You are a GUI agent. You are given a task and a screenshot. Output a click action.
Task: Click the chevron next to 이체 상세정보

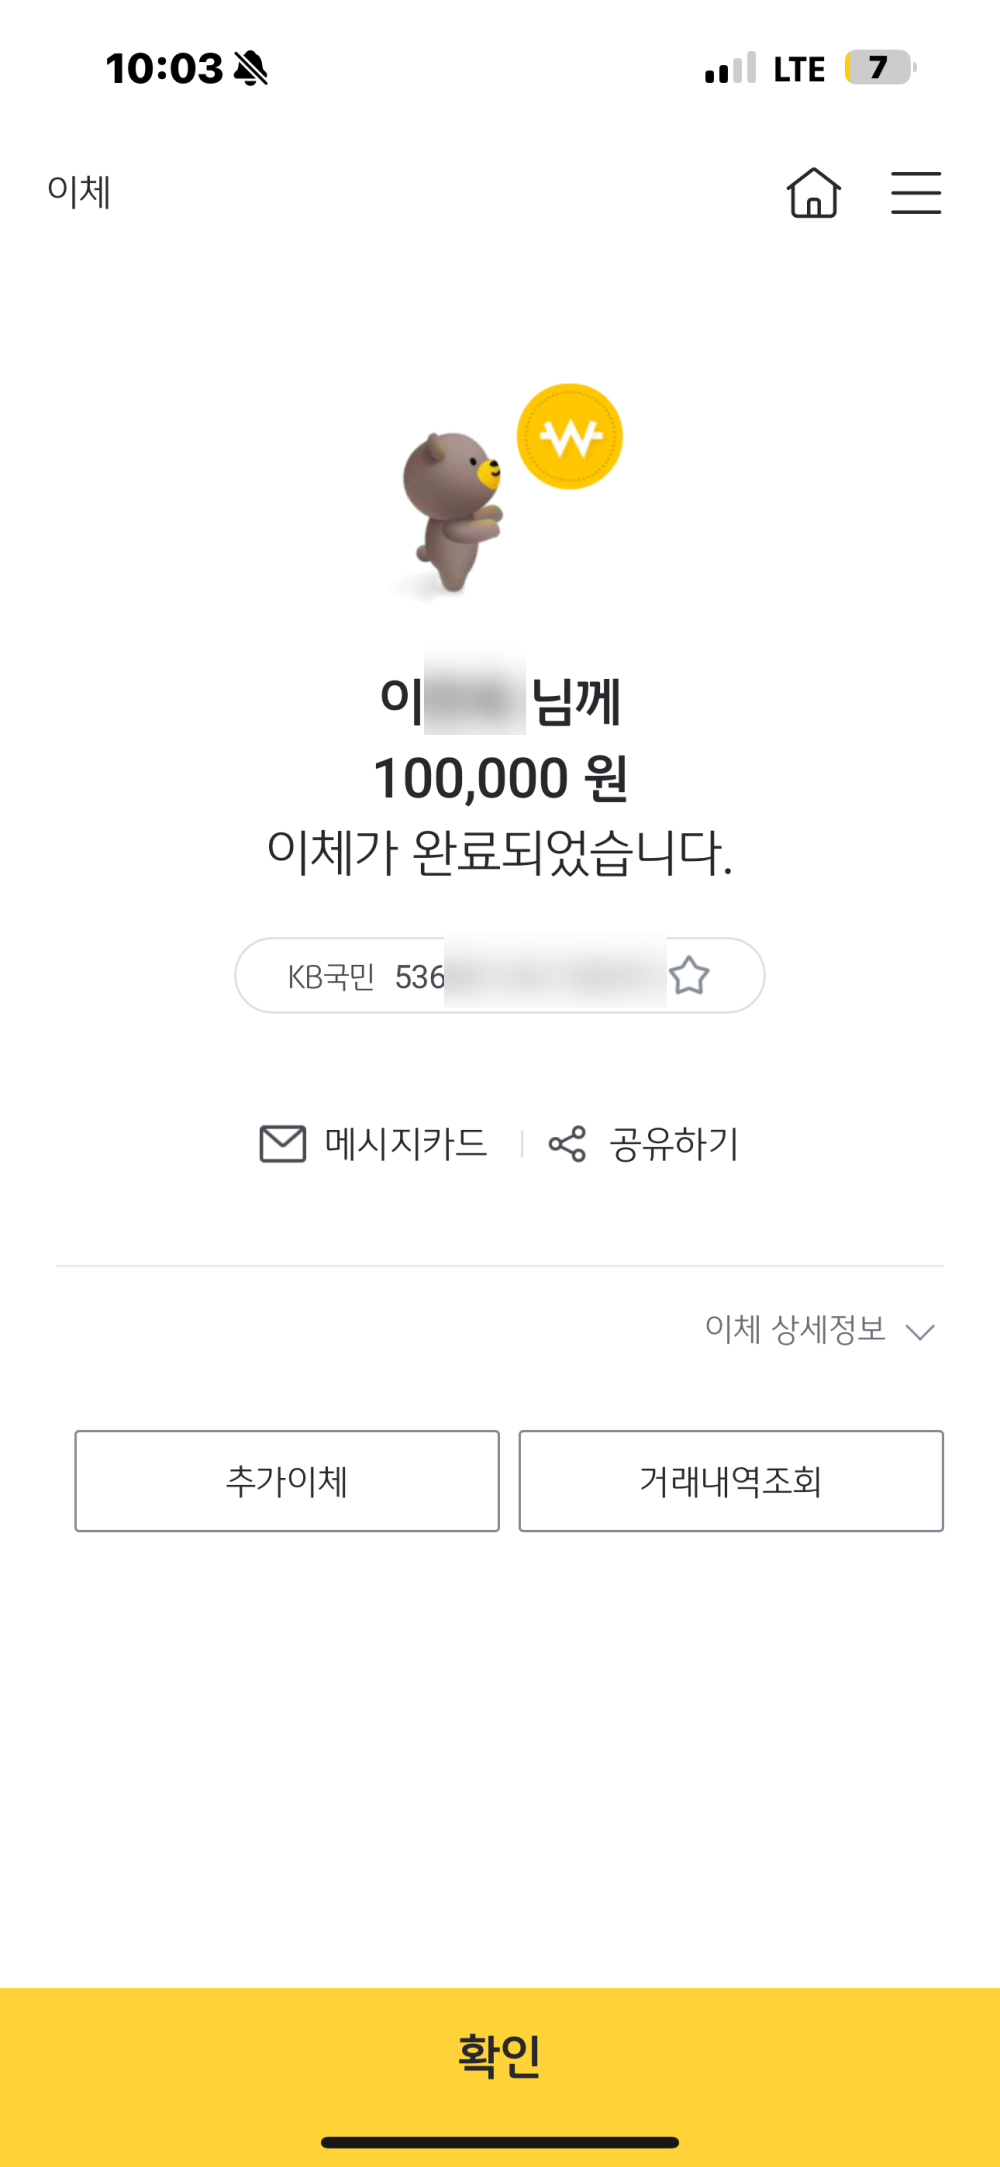919,1331
